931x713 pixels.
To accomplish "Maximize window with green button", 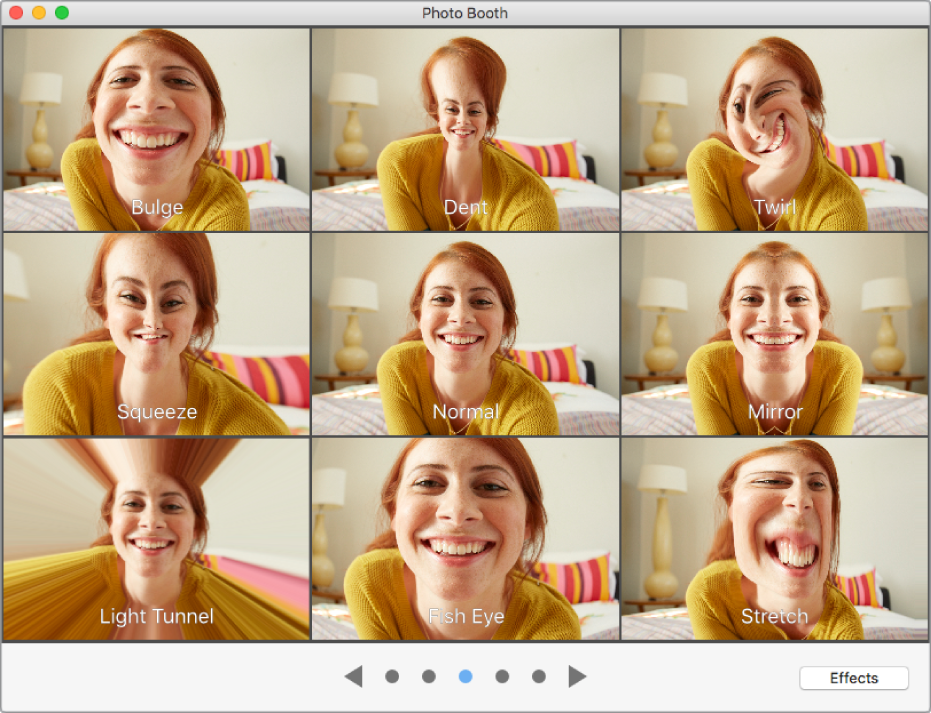I will pos(62,13).
